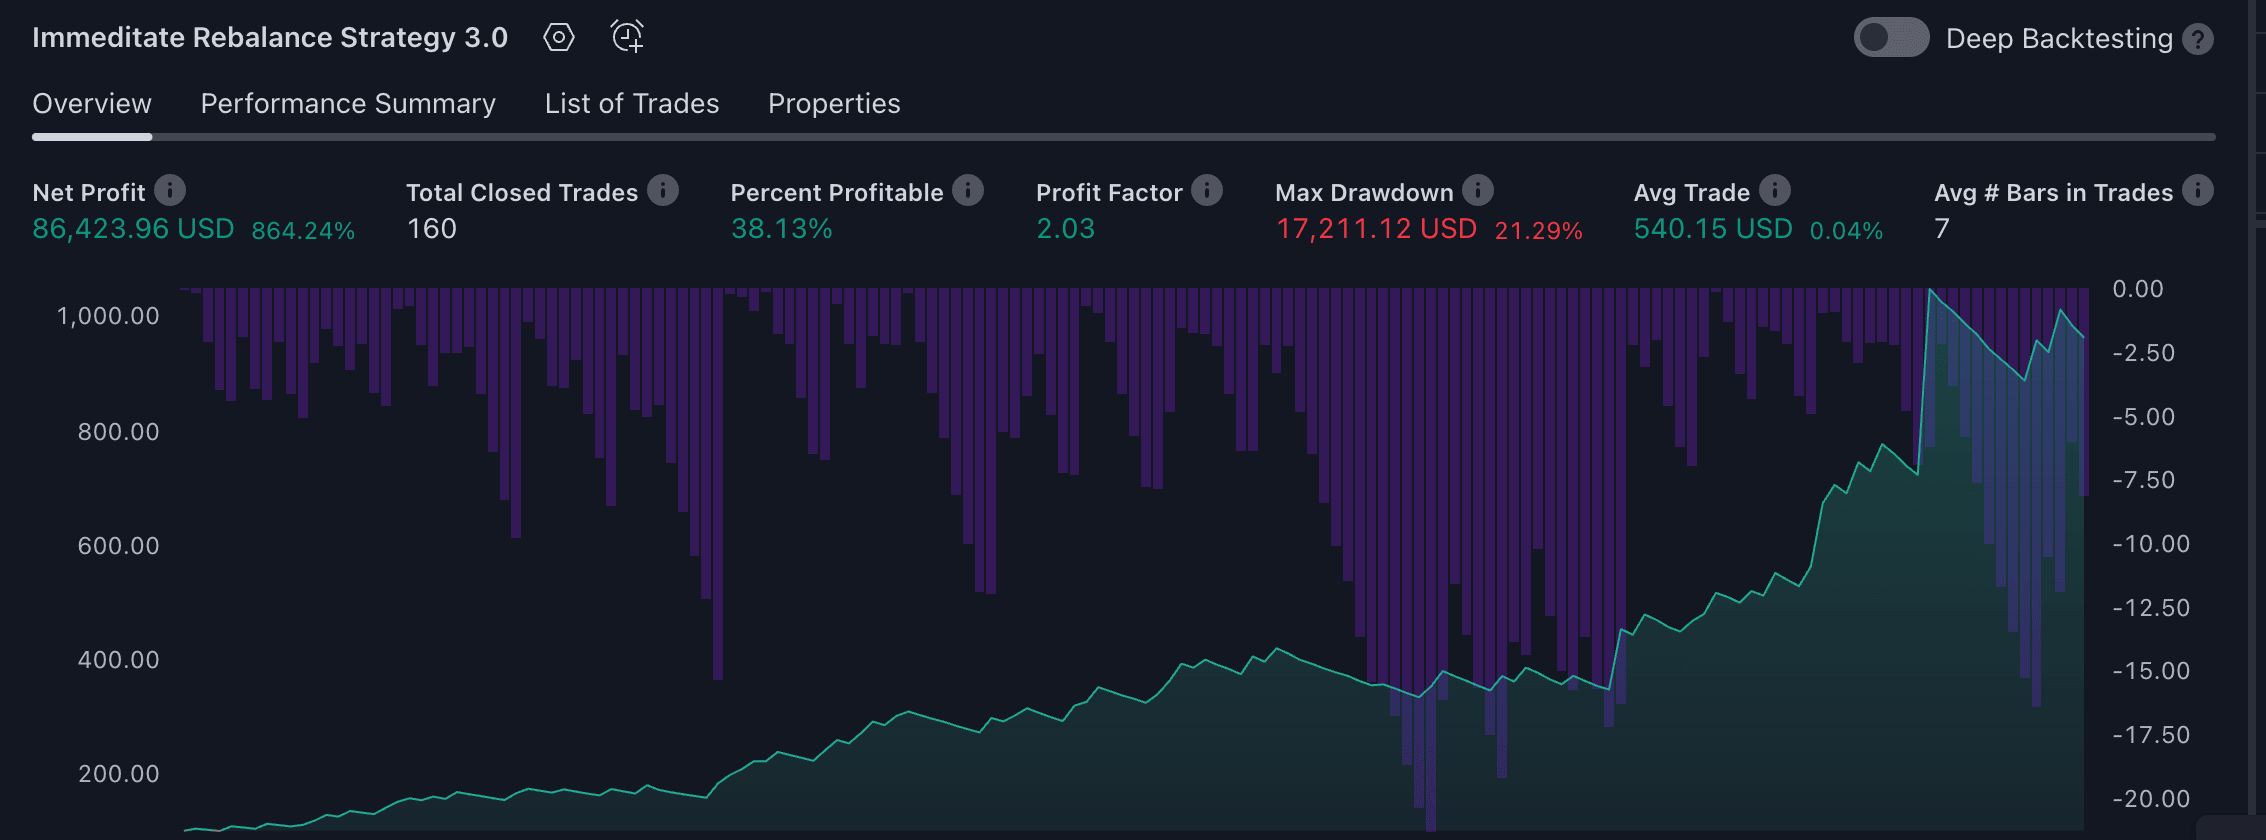Click the Net Profit metric label
Screen dimensions: 2266x840
point(89,192)
